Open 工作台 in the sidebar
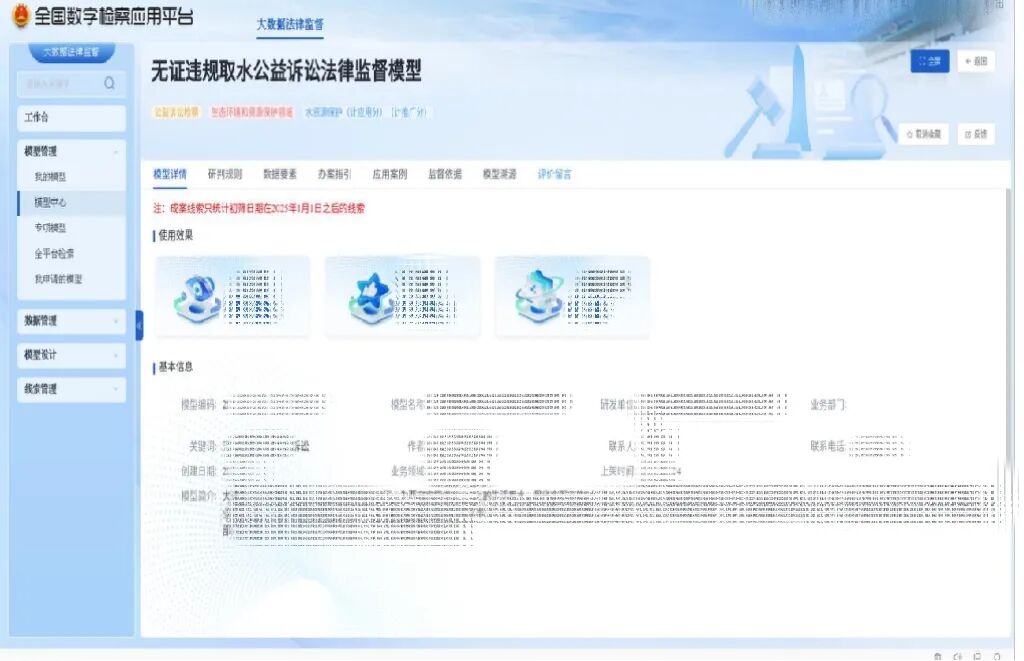 coord(71,118)
